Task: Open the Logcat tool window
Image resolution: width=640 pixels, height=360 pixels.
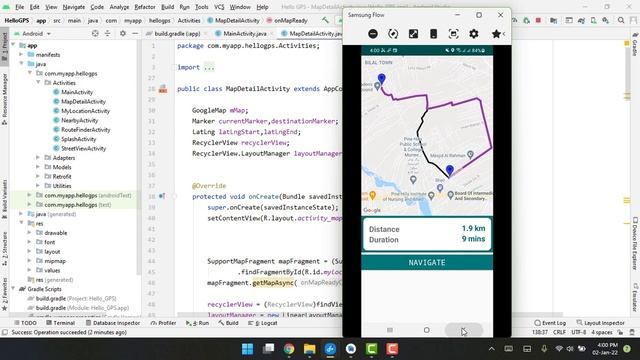Action: click(x=263, y=323)
